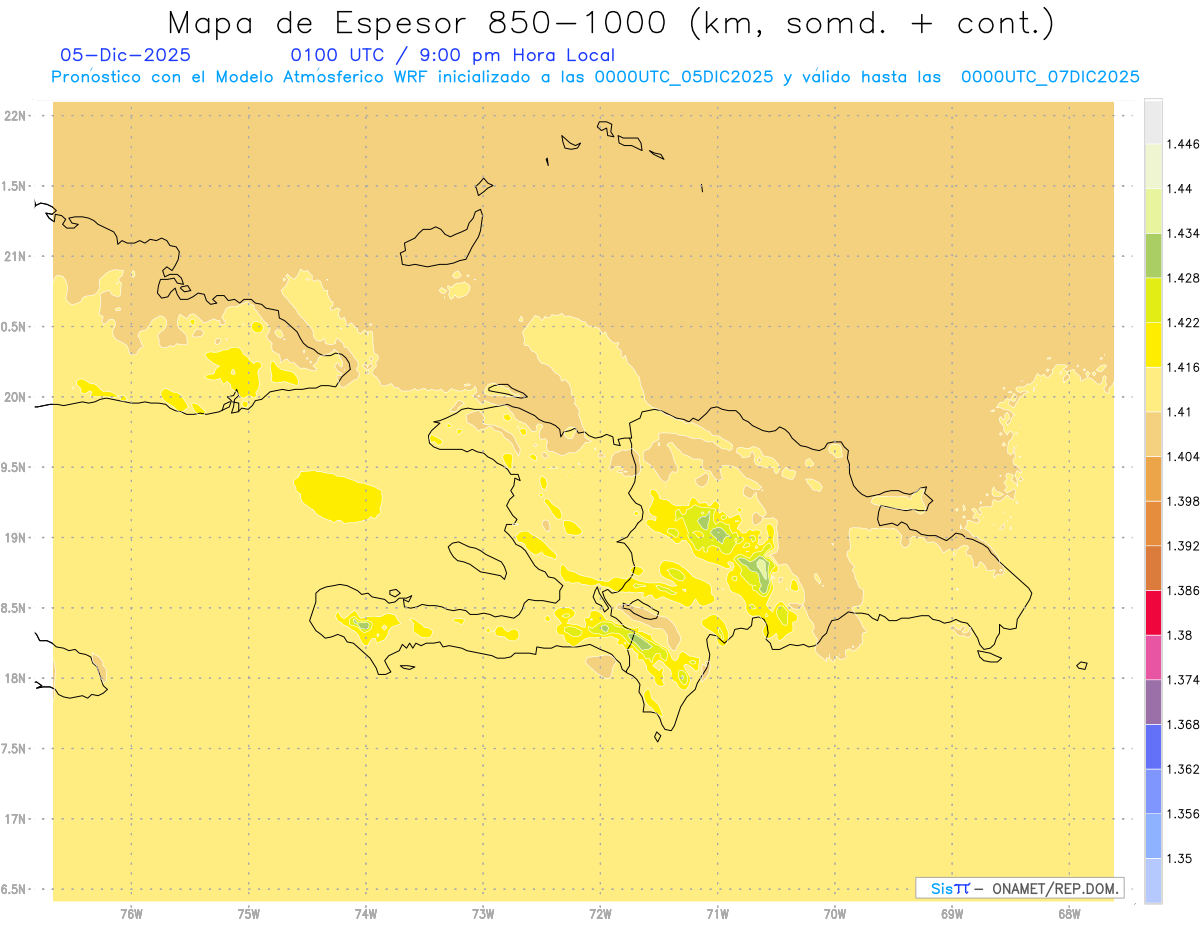Click the legend value '1.434'
This screenshot has width=1200, height=927.
click(1182, 234)
